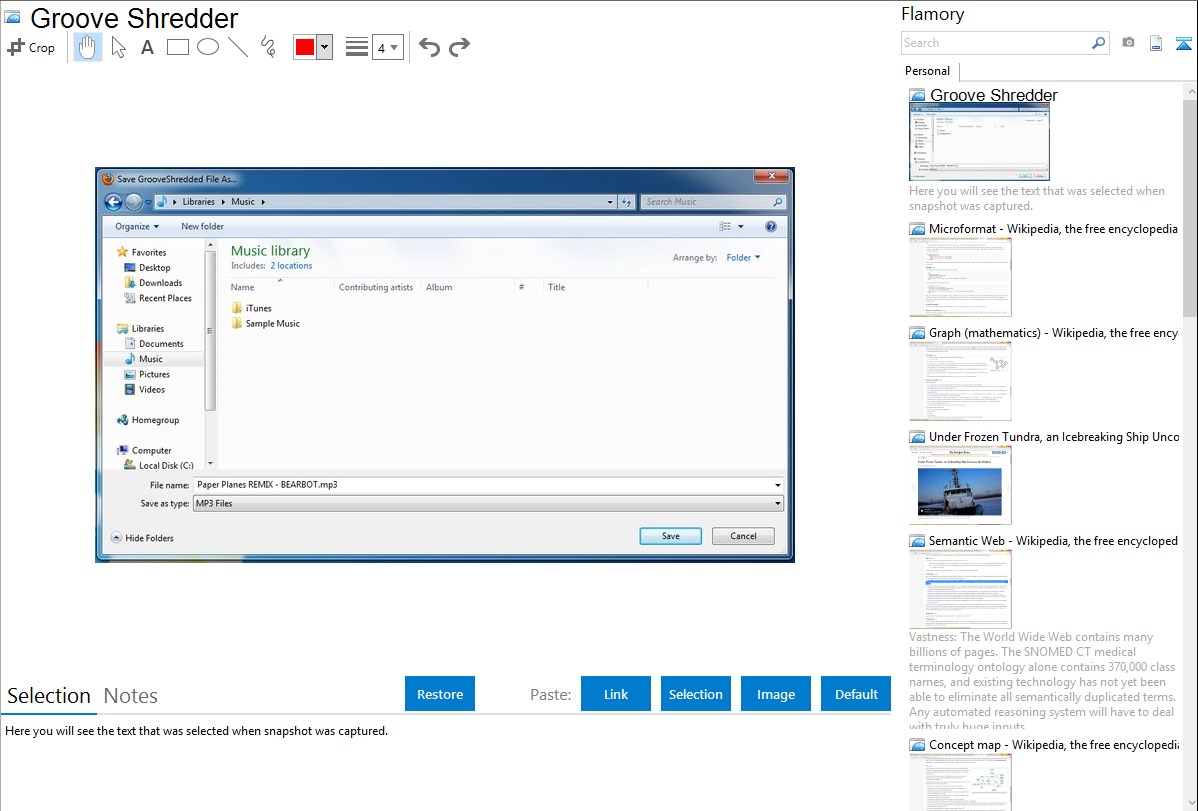Click the Paste Selection button
This screenshot has width=1198, height=811.
coord(695,694)
